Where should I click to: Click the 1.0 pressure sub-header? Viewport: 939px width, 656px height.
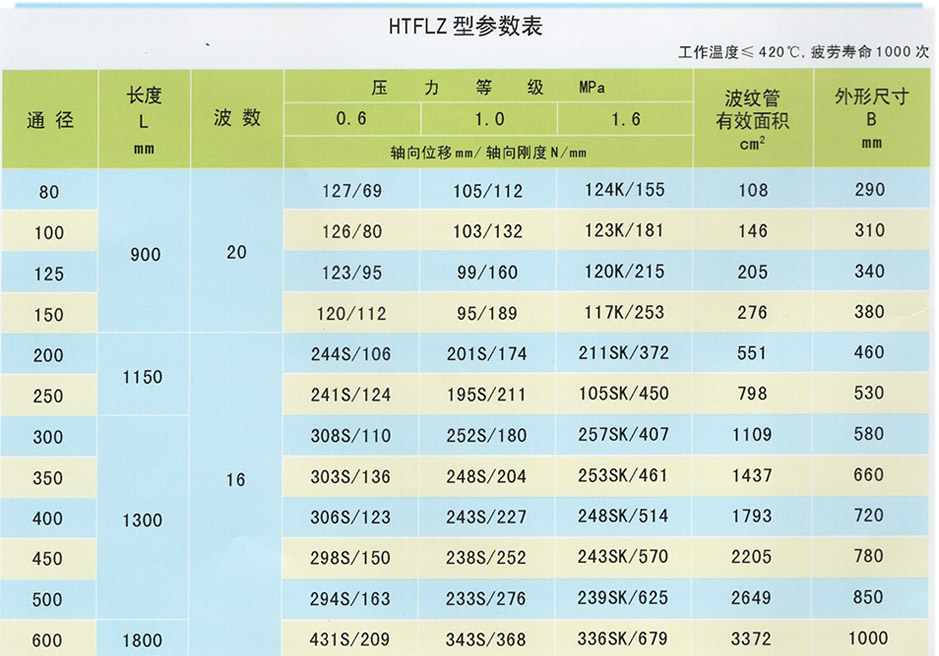488,119
